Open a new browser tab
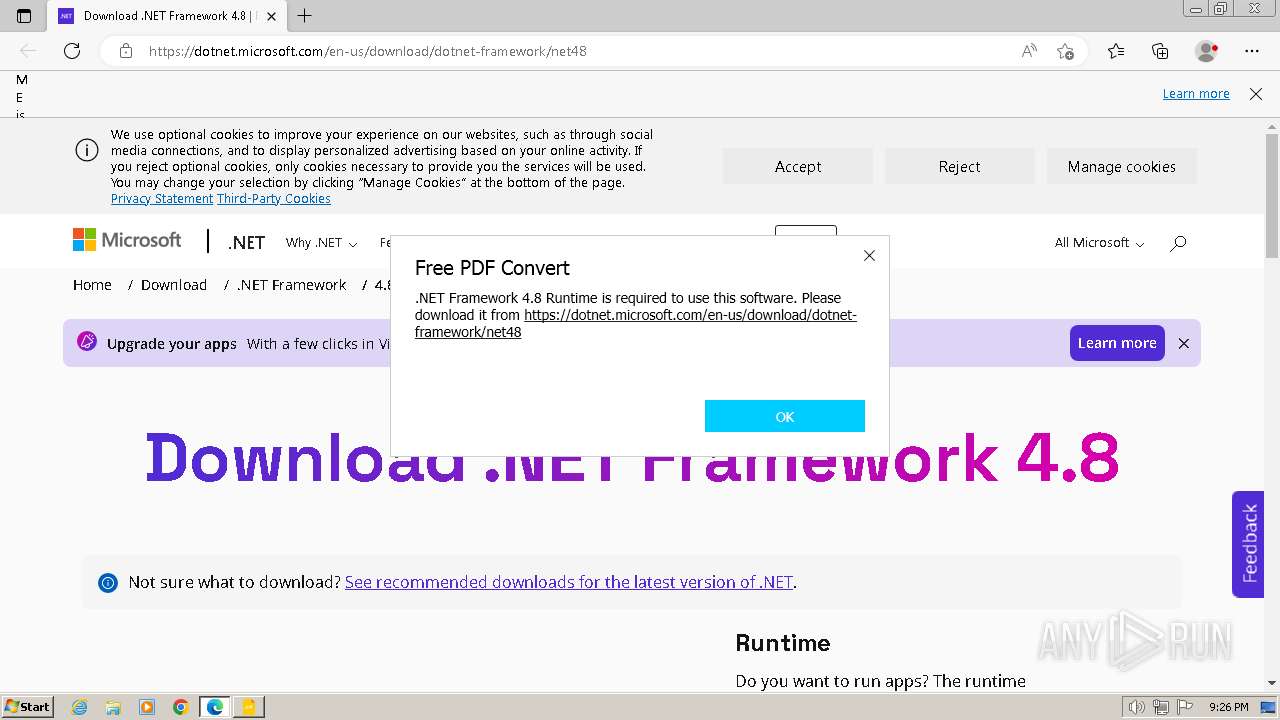 tap(305, 16)
